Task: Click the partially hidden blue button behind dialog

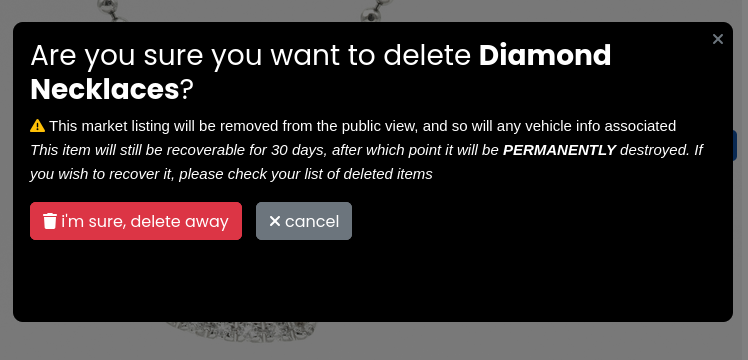Action: pos(735,145)
